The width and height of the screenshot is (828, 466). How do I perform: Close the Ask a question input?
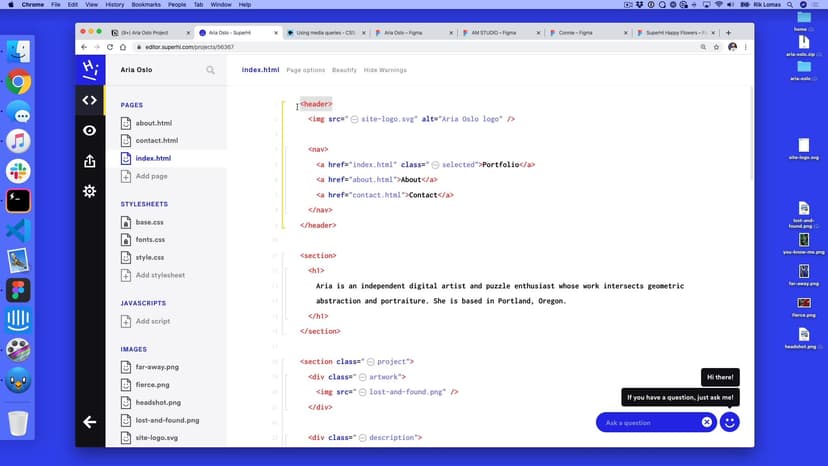pyautogui.click(x=706, y=422)
